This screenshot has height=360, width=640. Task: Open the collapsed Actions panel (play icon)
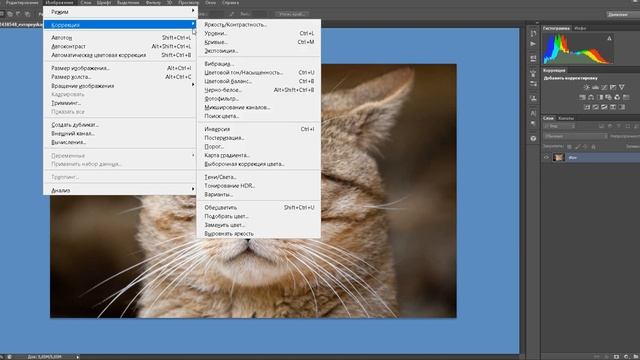click(533, 44)
